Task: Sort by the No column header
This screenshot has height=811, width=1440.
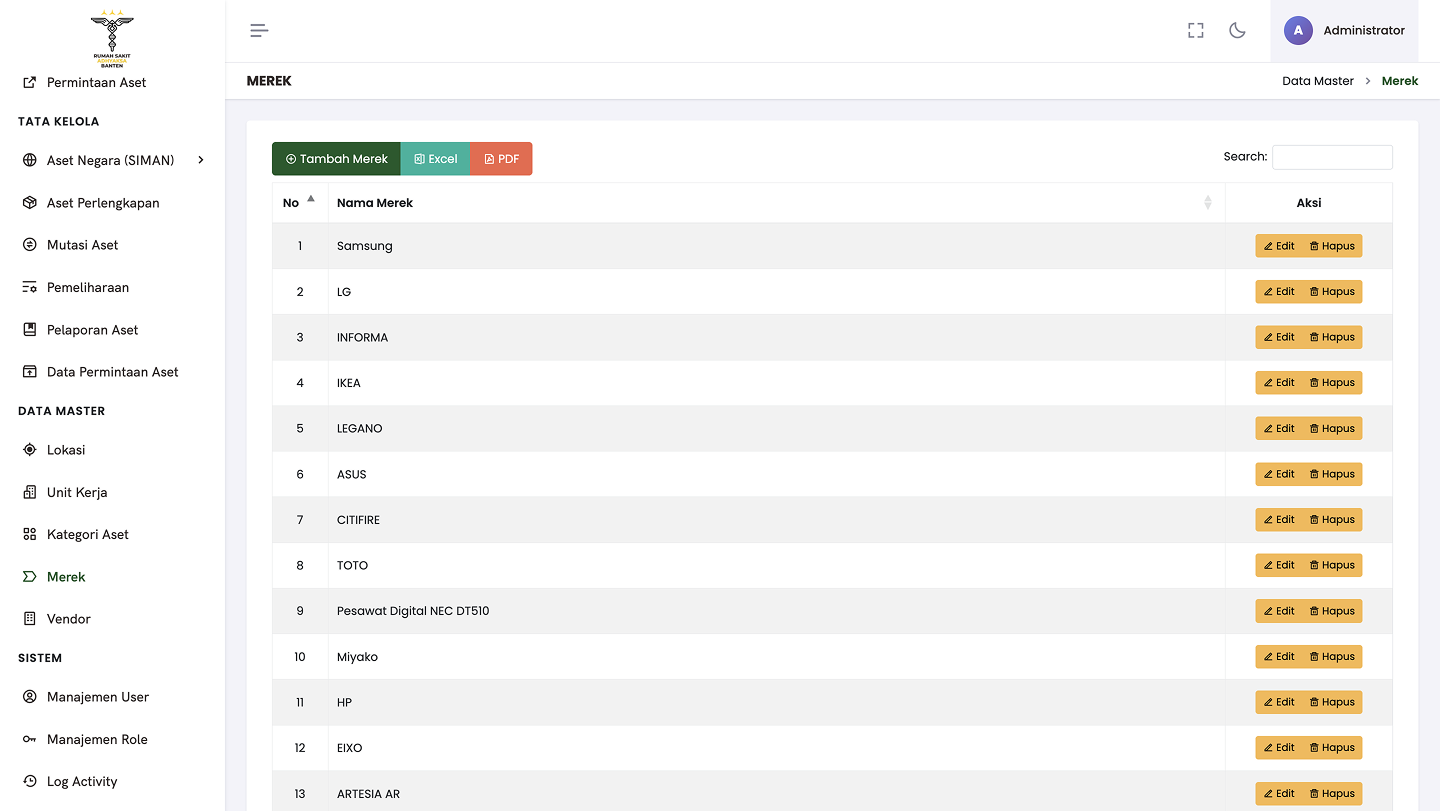Action: click(x=300, y=202)
